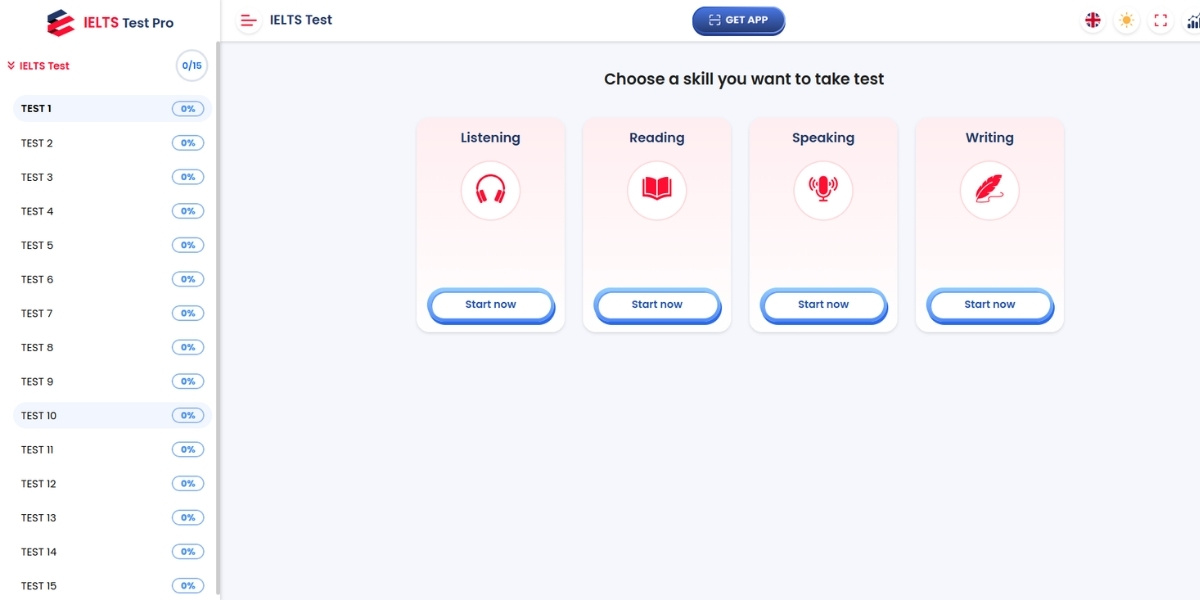Screen dimensions: 1200x600
Task: Toggle light/dark theme with sun icon
Action: click(1127, 20)
